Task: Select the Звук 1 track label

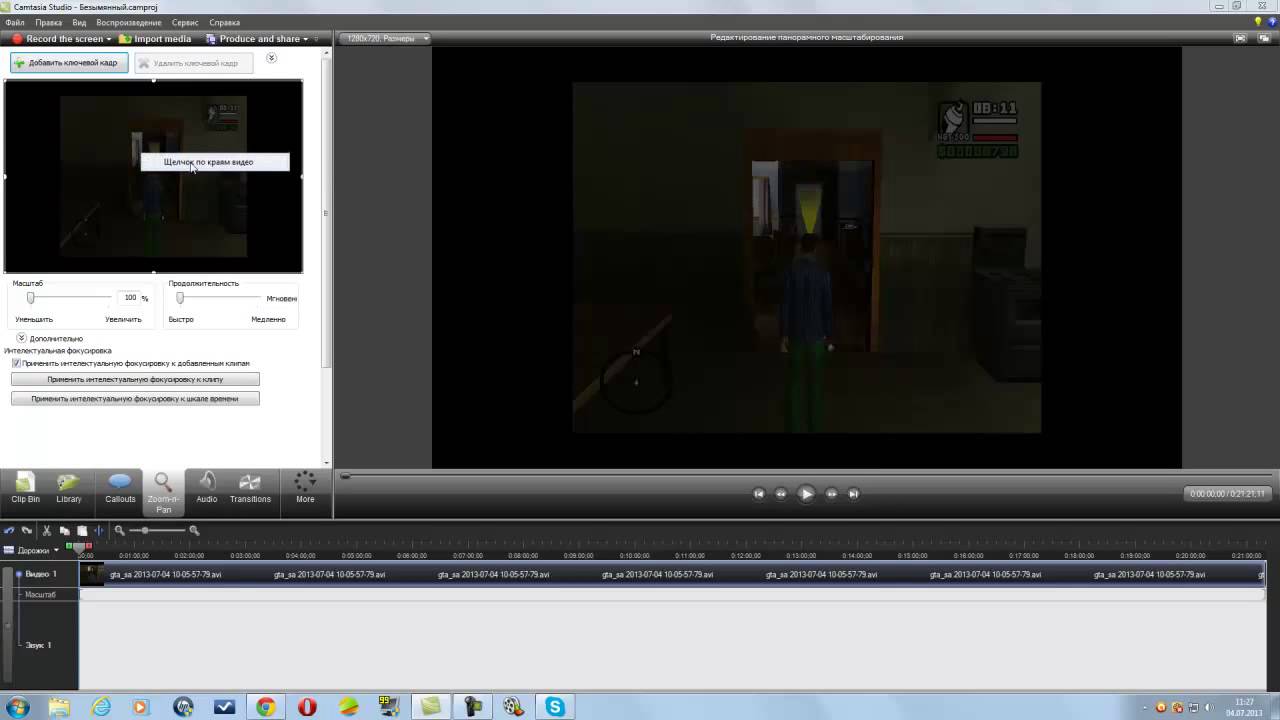Action: pos(38,645)
